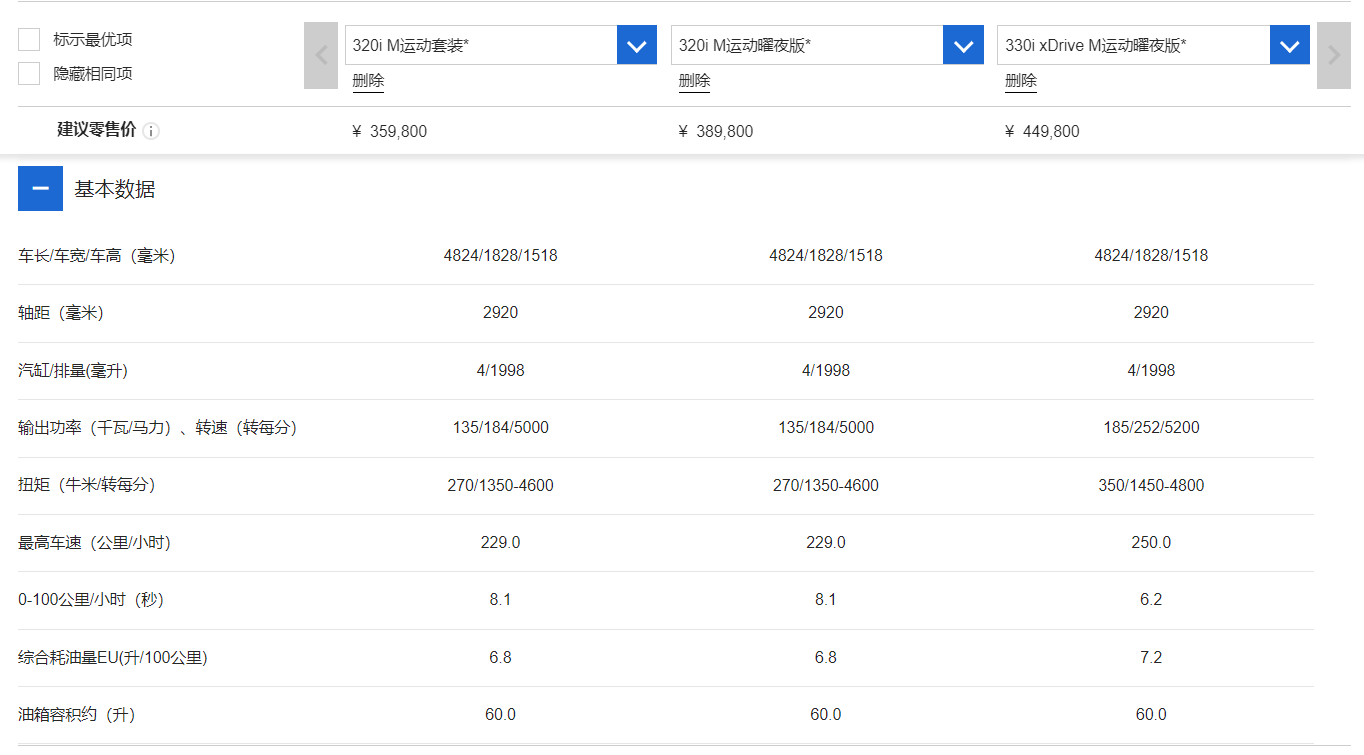Enable the 标示最优项 checkbox

[30, 39]
